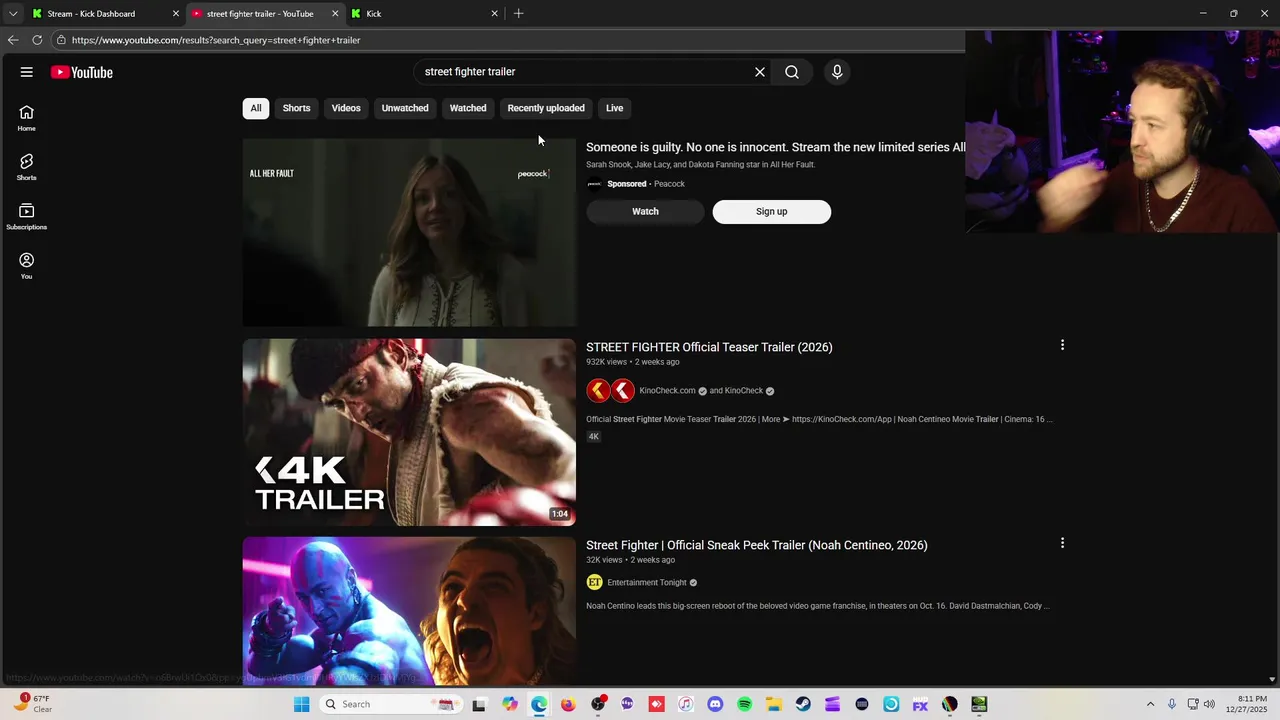Select the Watched filter chip
This screenshot has height=720, width=1280.
[468, 108]
